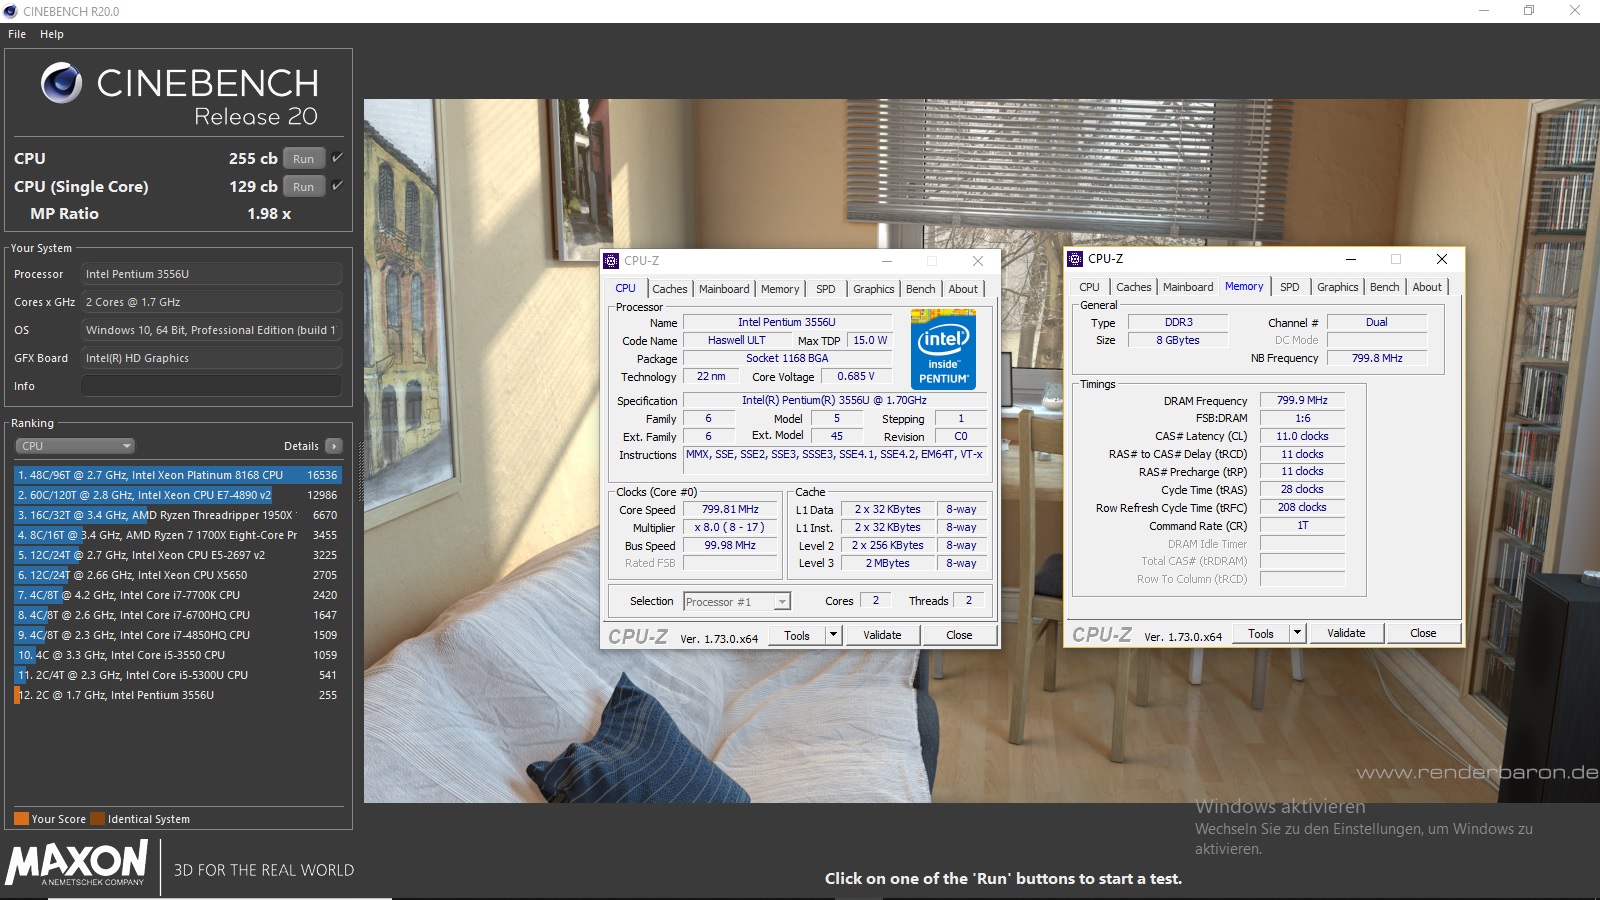Open Tools dropdown arrow in left CPU-Z
The height and width of the screenshot is (900, 1600).
point(833,635)
